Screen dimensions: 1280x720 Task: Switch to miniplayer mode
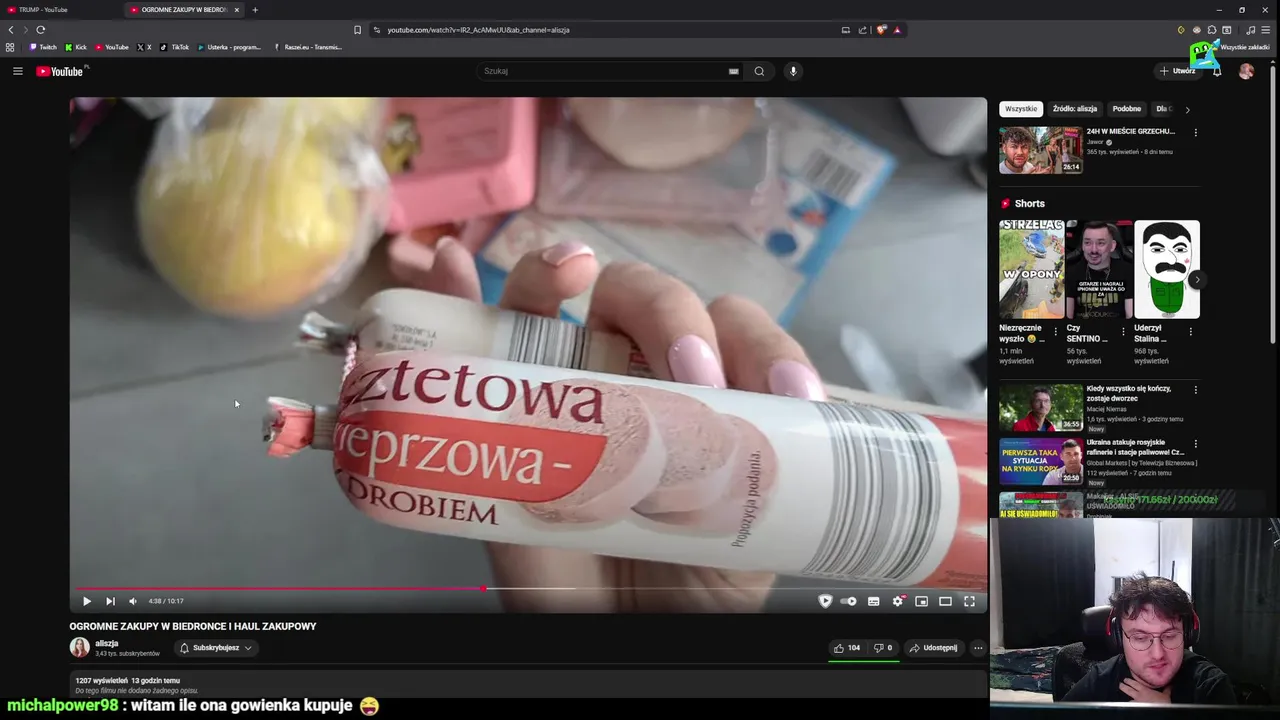click(921, 601)
